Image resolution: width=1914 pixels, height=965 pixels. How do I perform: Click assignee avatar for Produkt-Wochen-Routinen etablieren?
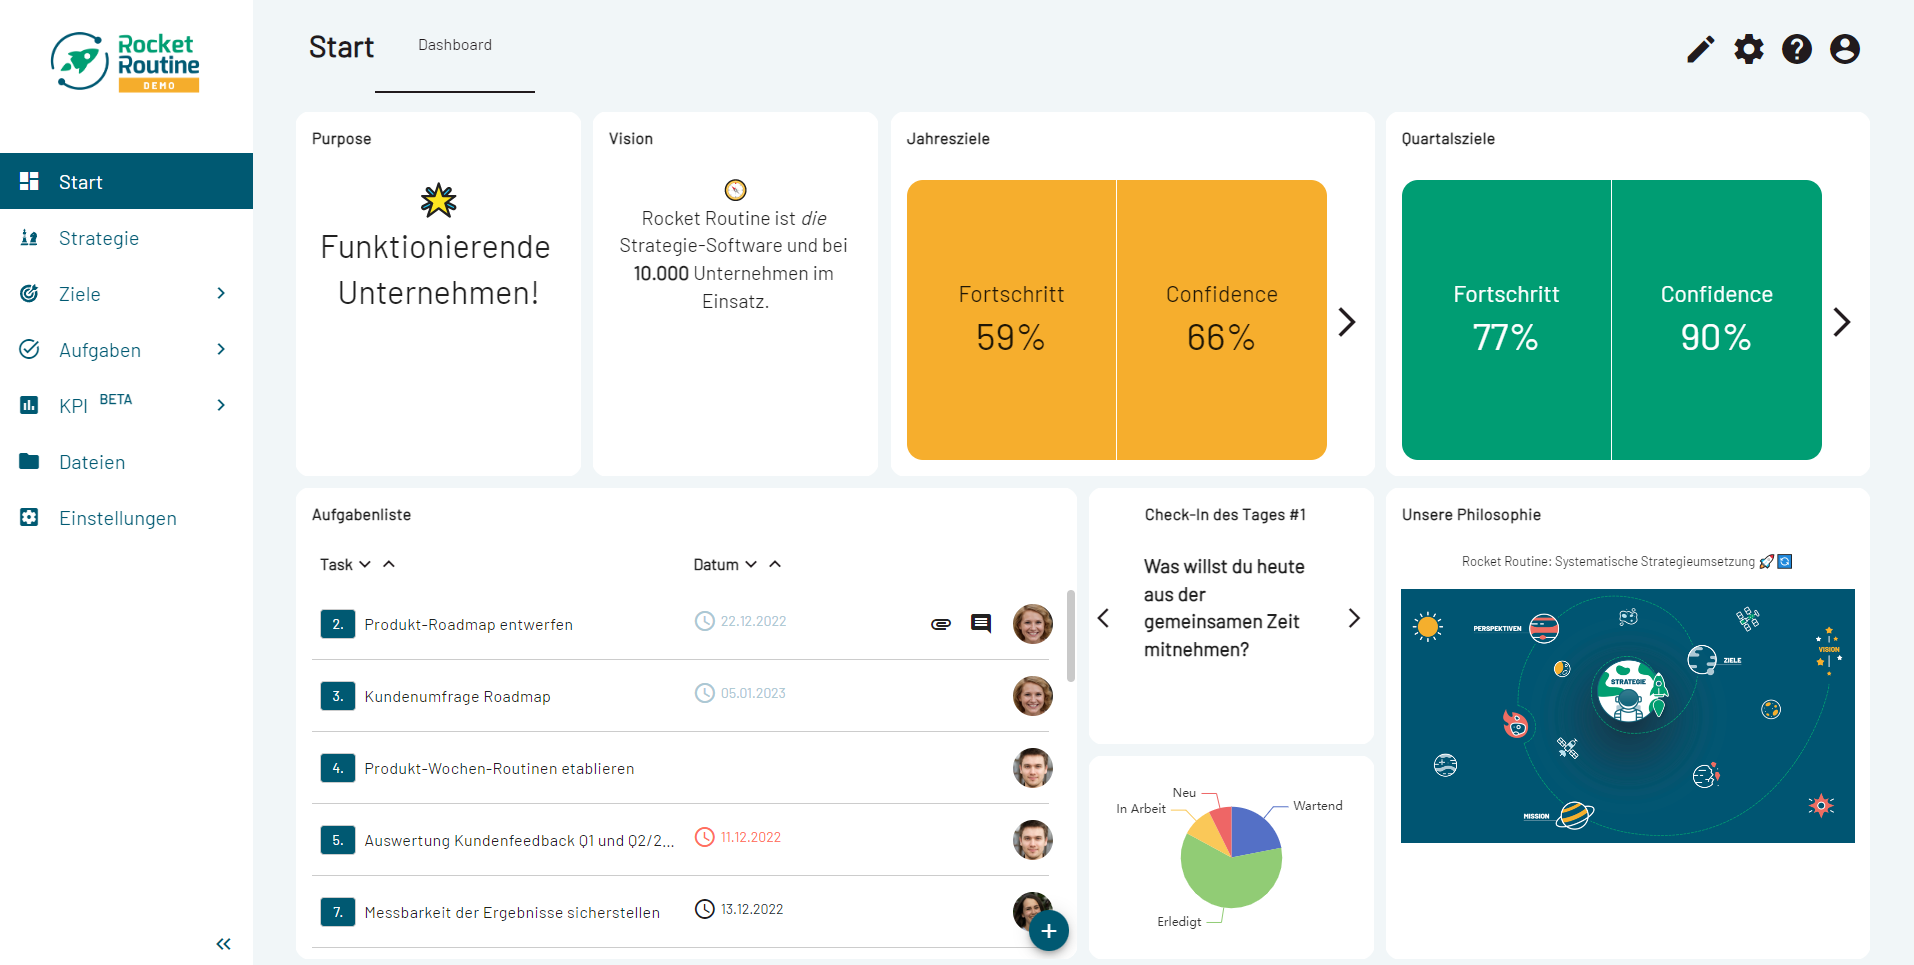pos(1032,768)
